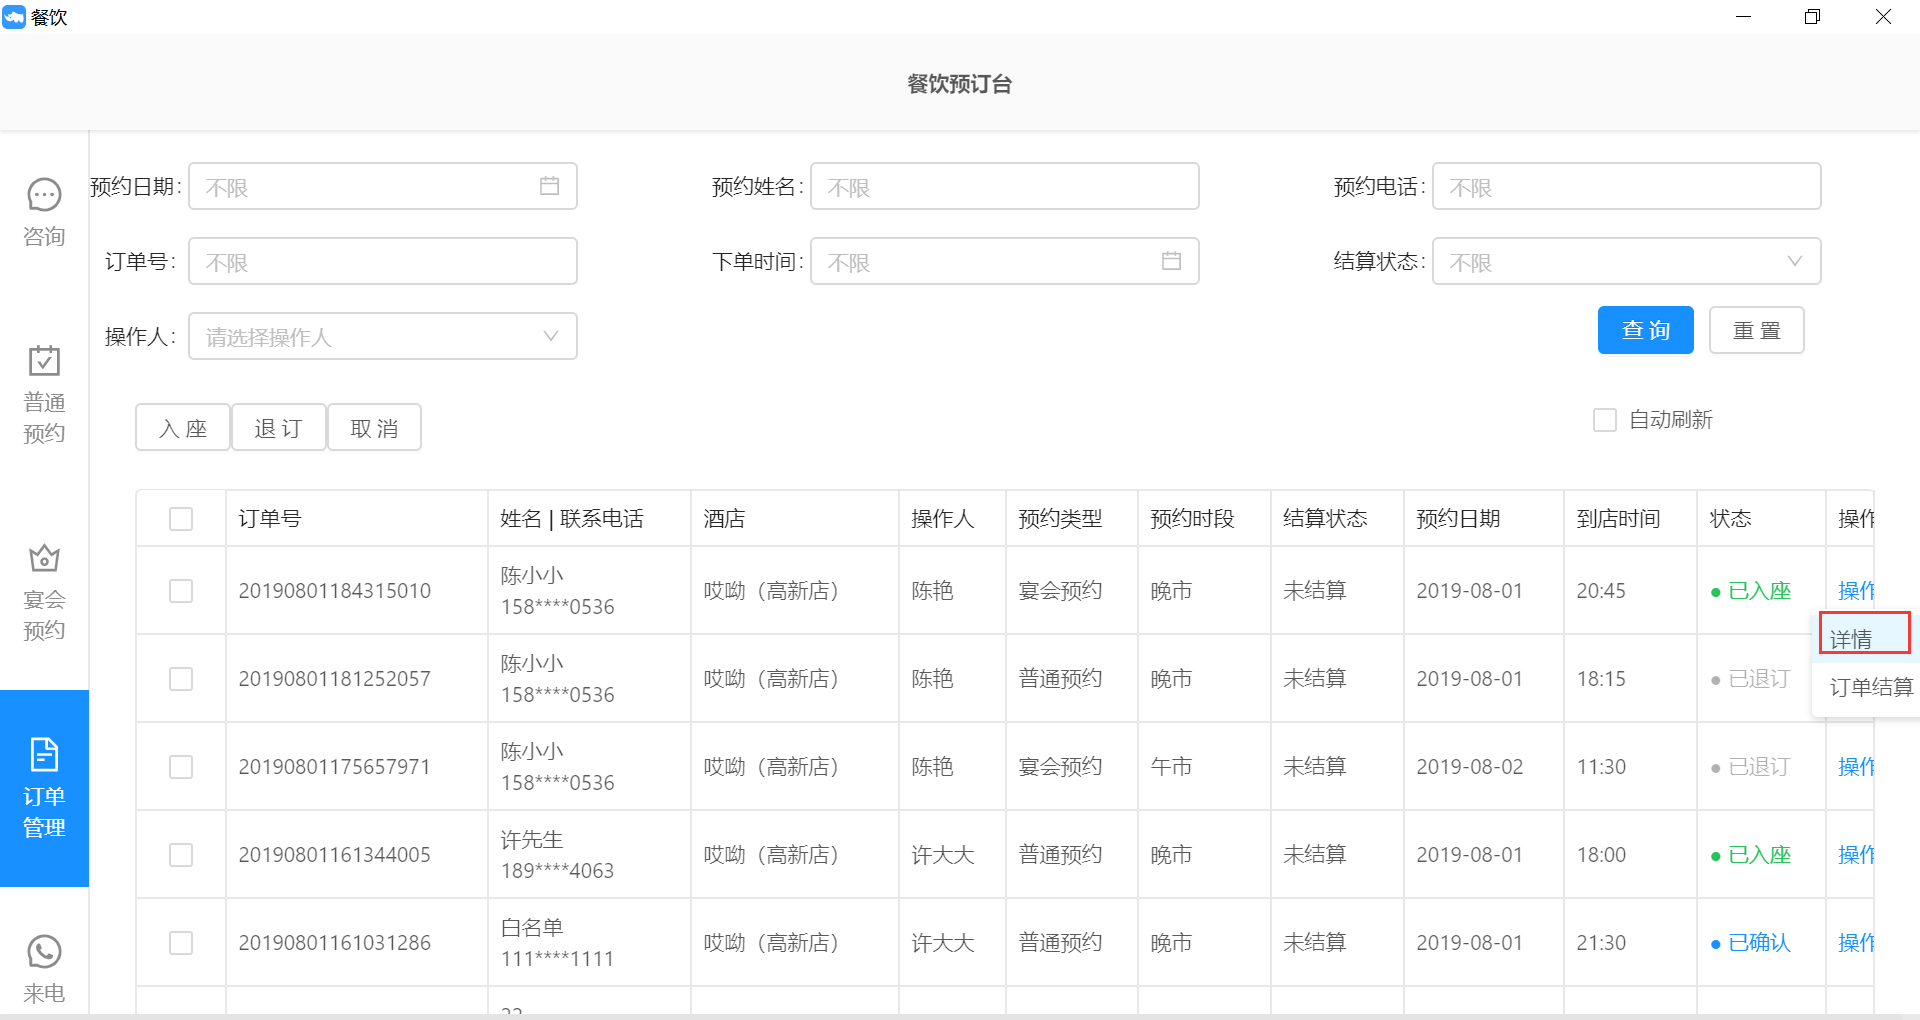Open 操作 dropdown for order 20190801175657971

(1856, 767)
